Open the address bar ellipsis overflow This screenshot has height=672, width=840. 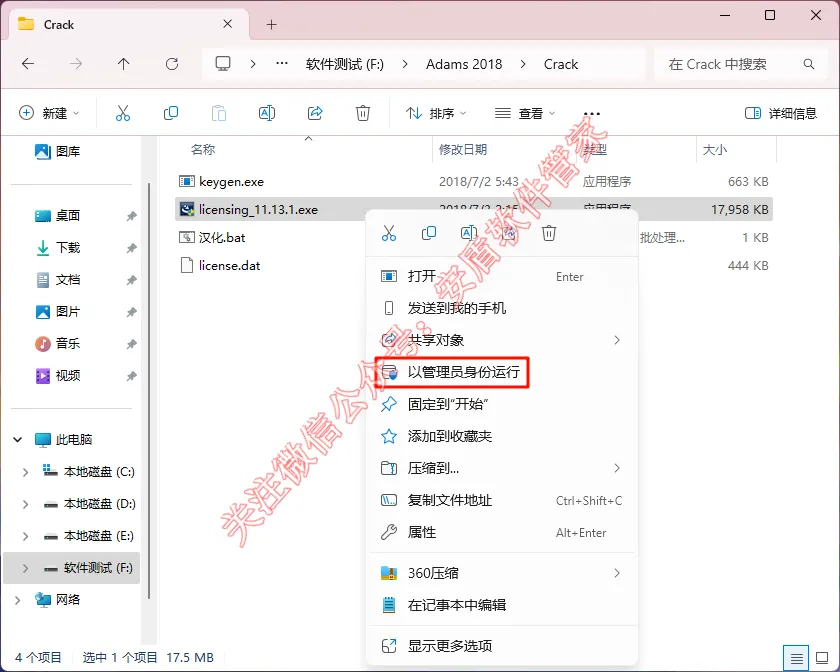click(282, 64)
